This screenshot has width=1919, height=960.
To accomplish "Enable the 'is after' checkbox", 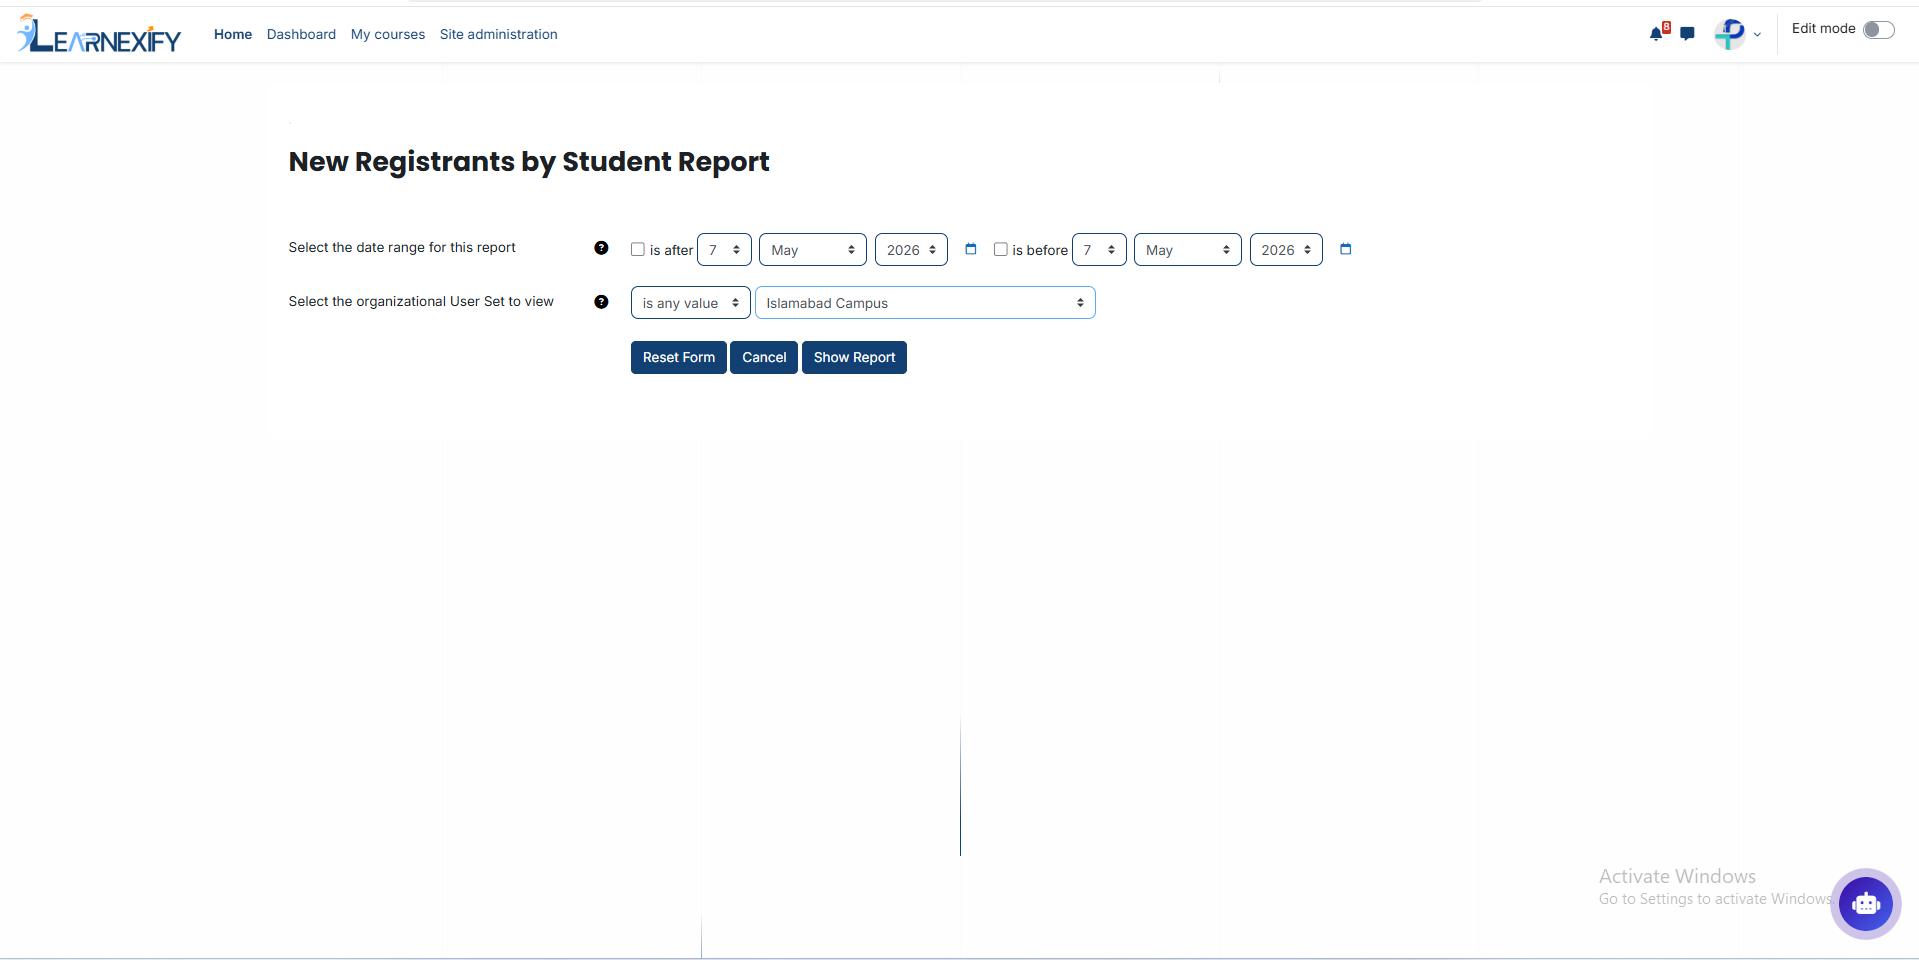I will [638, 249].
